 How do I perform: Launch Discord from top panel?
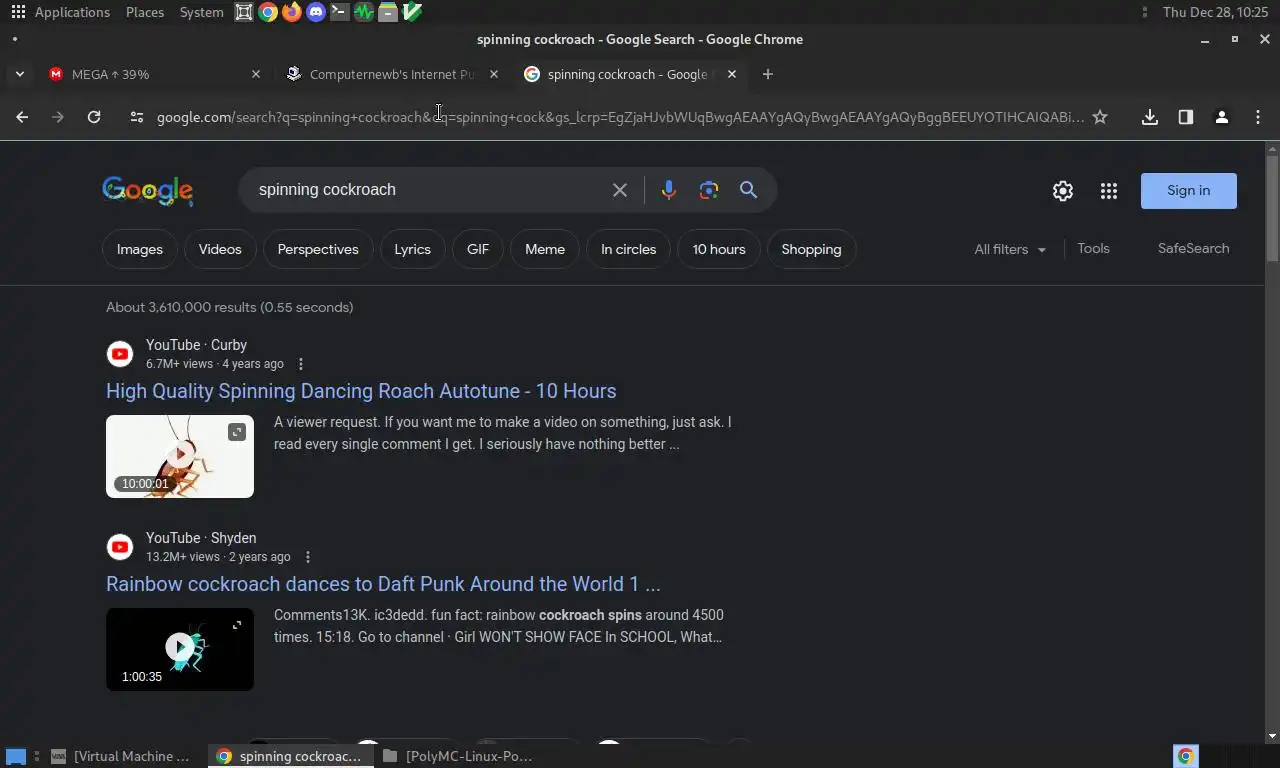point(316,12)
